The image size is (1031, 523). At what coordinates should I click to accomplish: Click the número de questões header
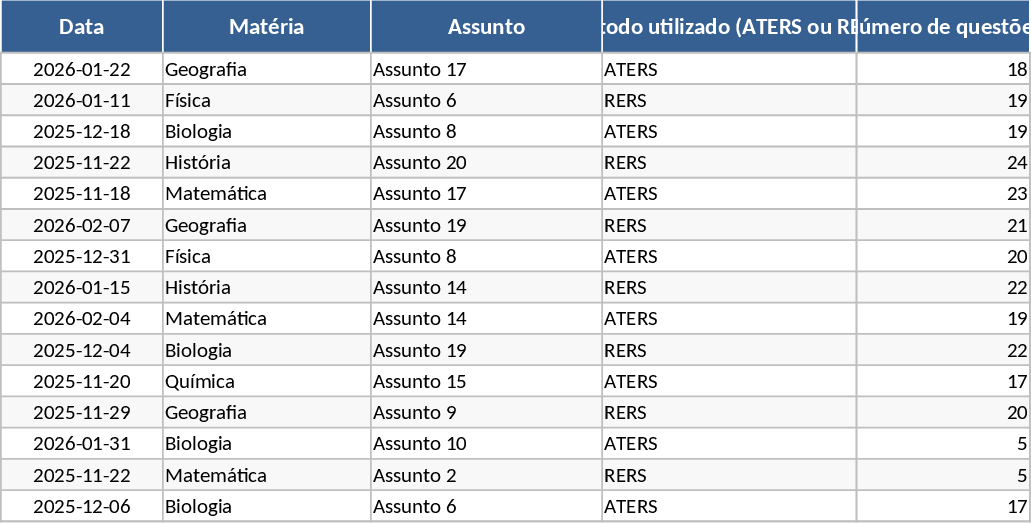tap(943, 27)
